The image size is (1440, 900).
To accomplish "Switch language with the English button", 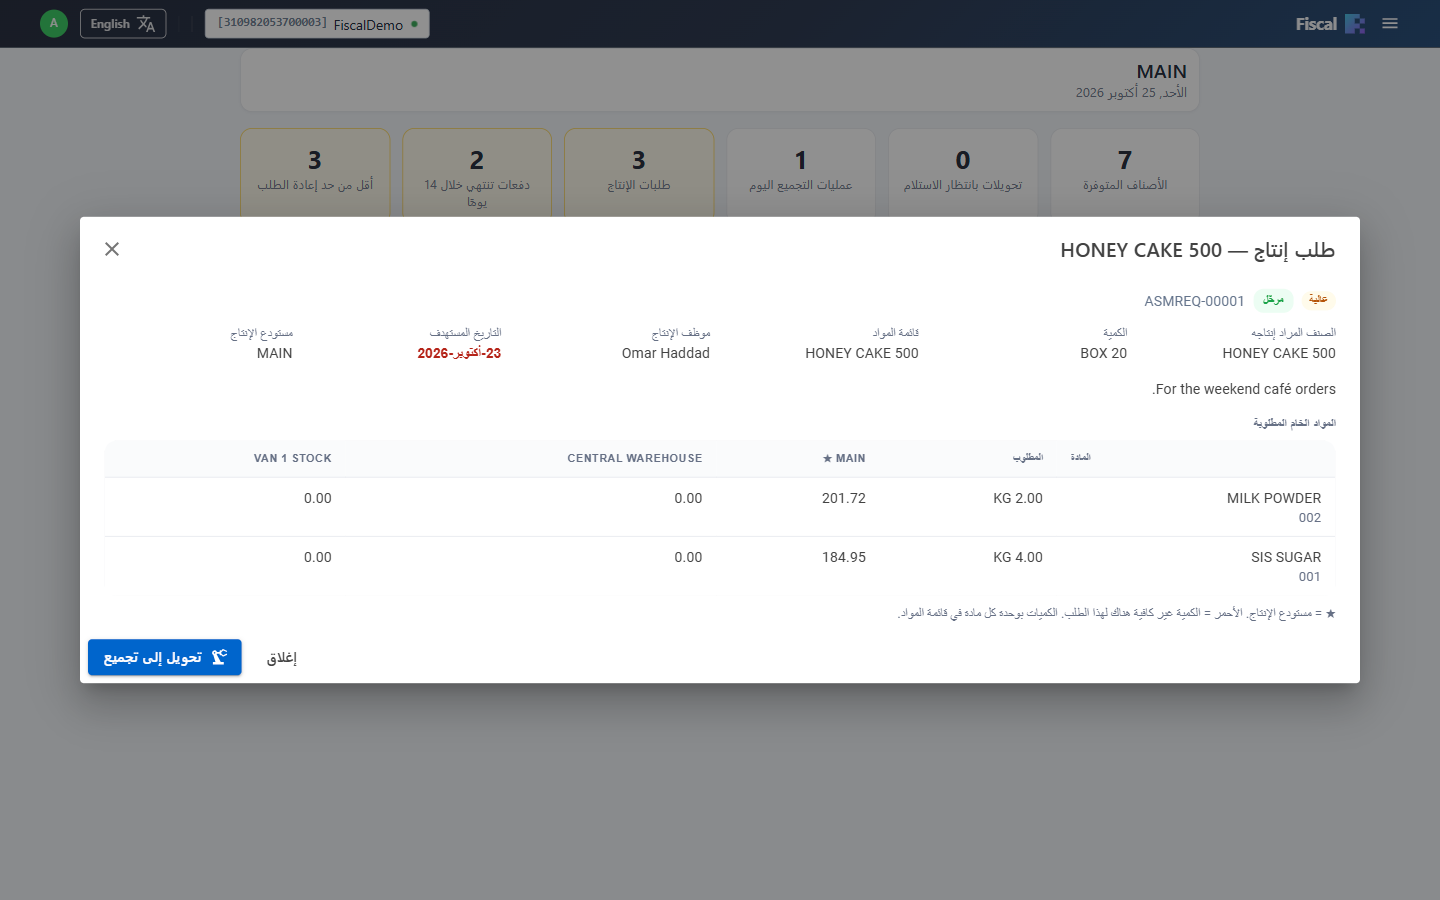I will pyautogui.click(x=123, y=24).
